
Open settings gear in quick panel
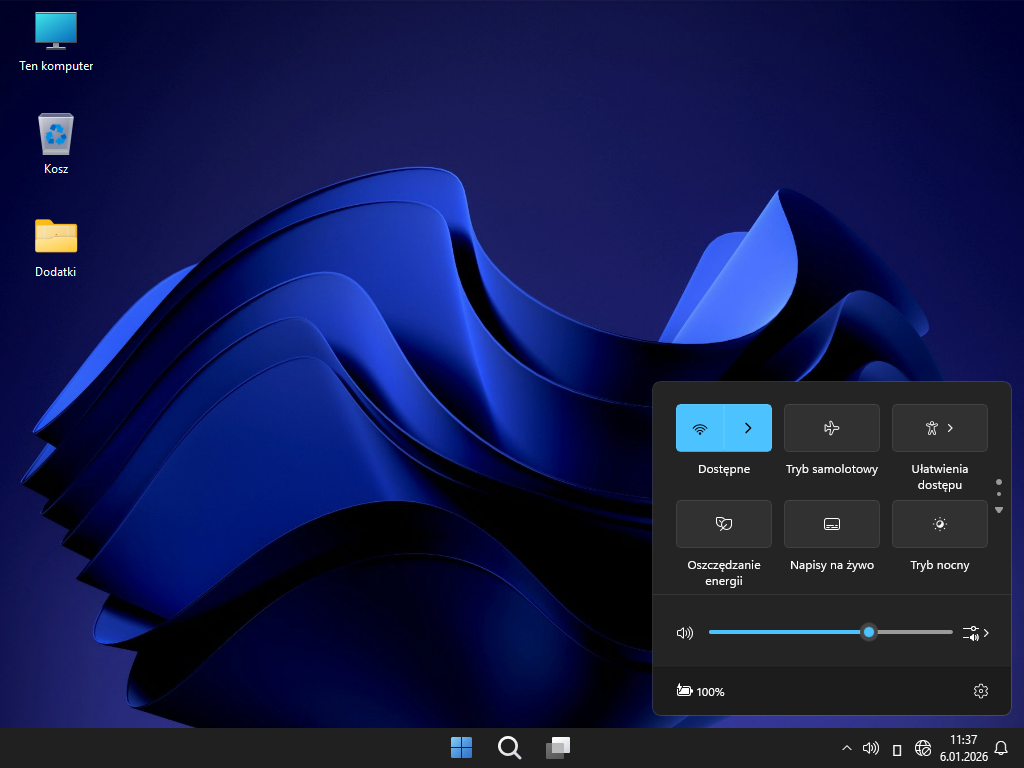(x=980, y=691)
